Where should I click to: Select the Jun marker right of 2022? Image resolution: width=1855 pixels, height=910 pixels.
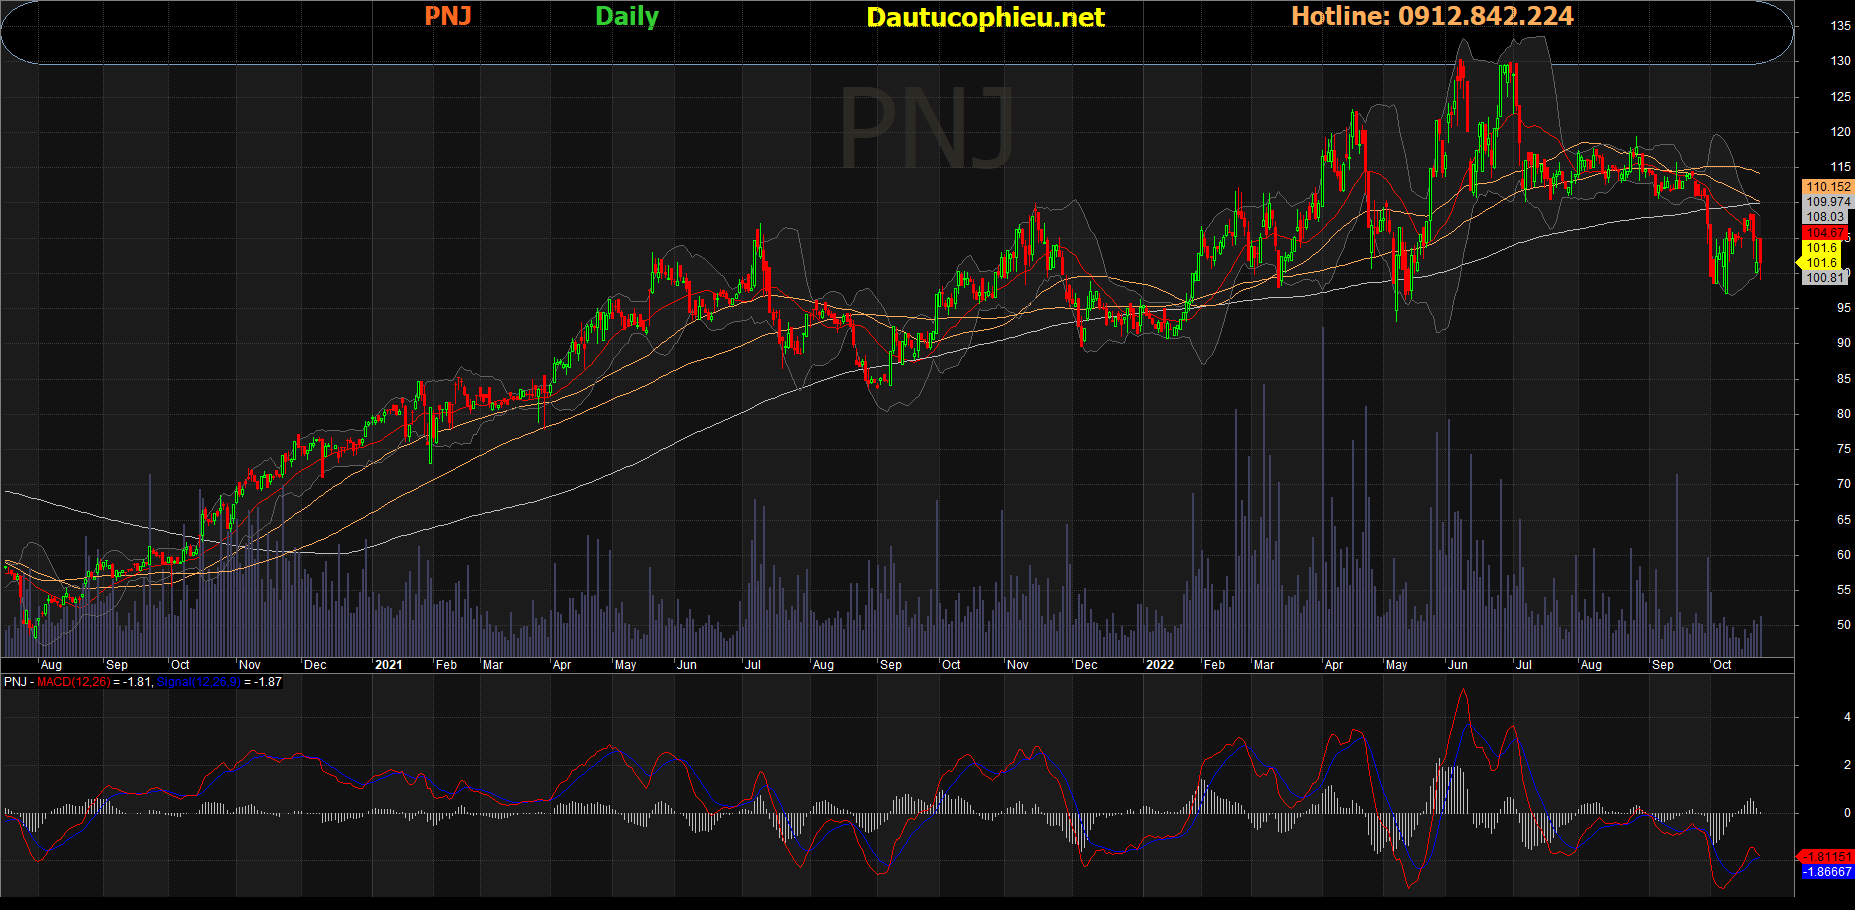tap(1458, 665)
